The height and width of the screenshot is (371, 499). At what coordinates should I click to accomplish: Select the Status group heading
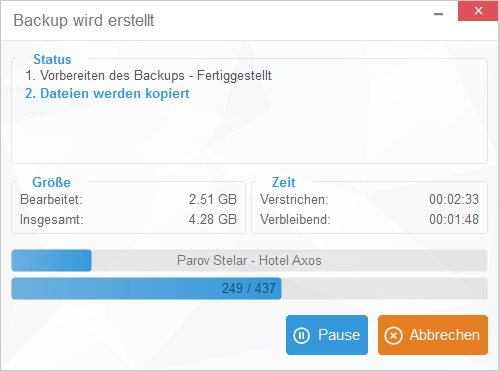[x=52, y=59]
